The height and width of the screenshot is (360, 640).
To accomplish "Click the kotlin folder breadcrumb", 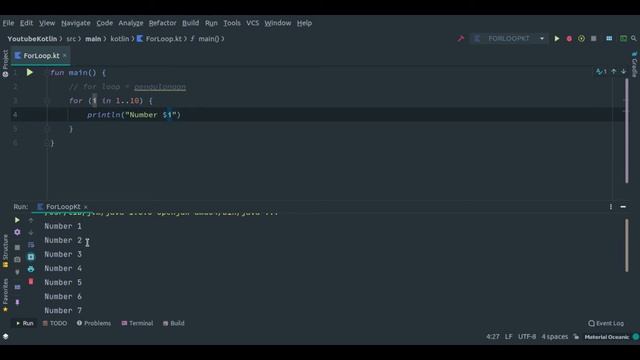I will [120, 39].
